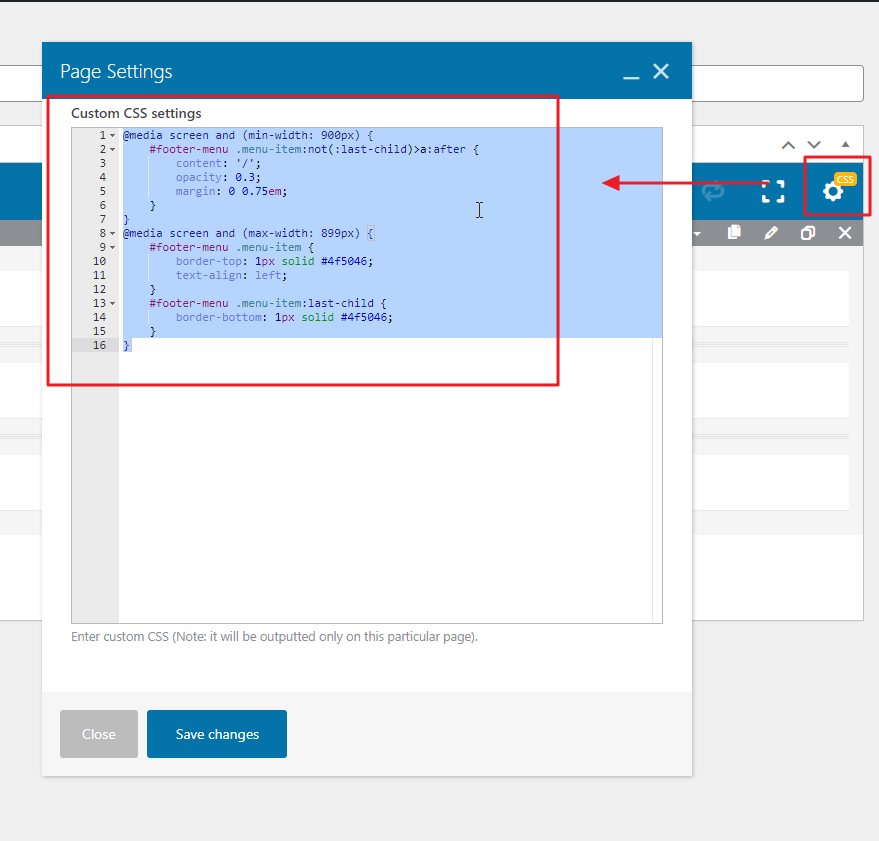Fold the code block at line 2
879x841 pixels.
(113, 150)
